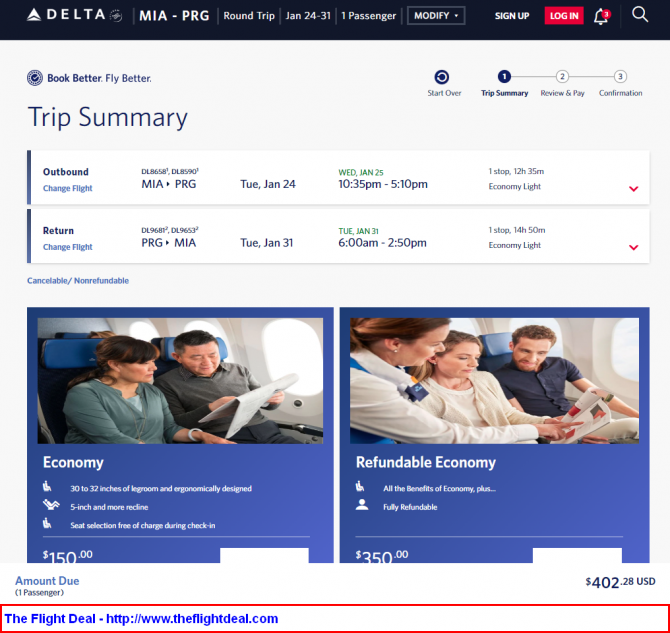
Task: Click the Start Over circular arrow icon
Action: click(441, 77)
